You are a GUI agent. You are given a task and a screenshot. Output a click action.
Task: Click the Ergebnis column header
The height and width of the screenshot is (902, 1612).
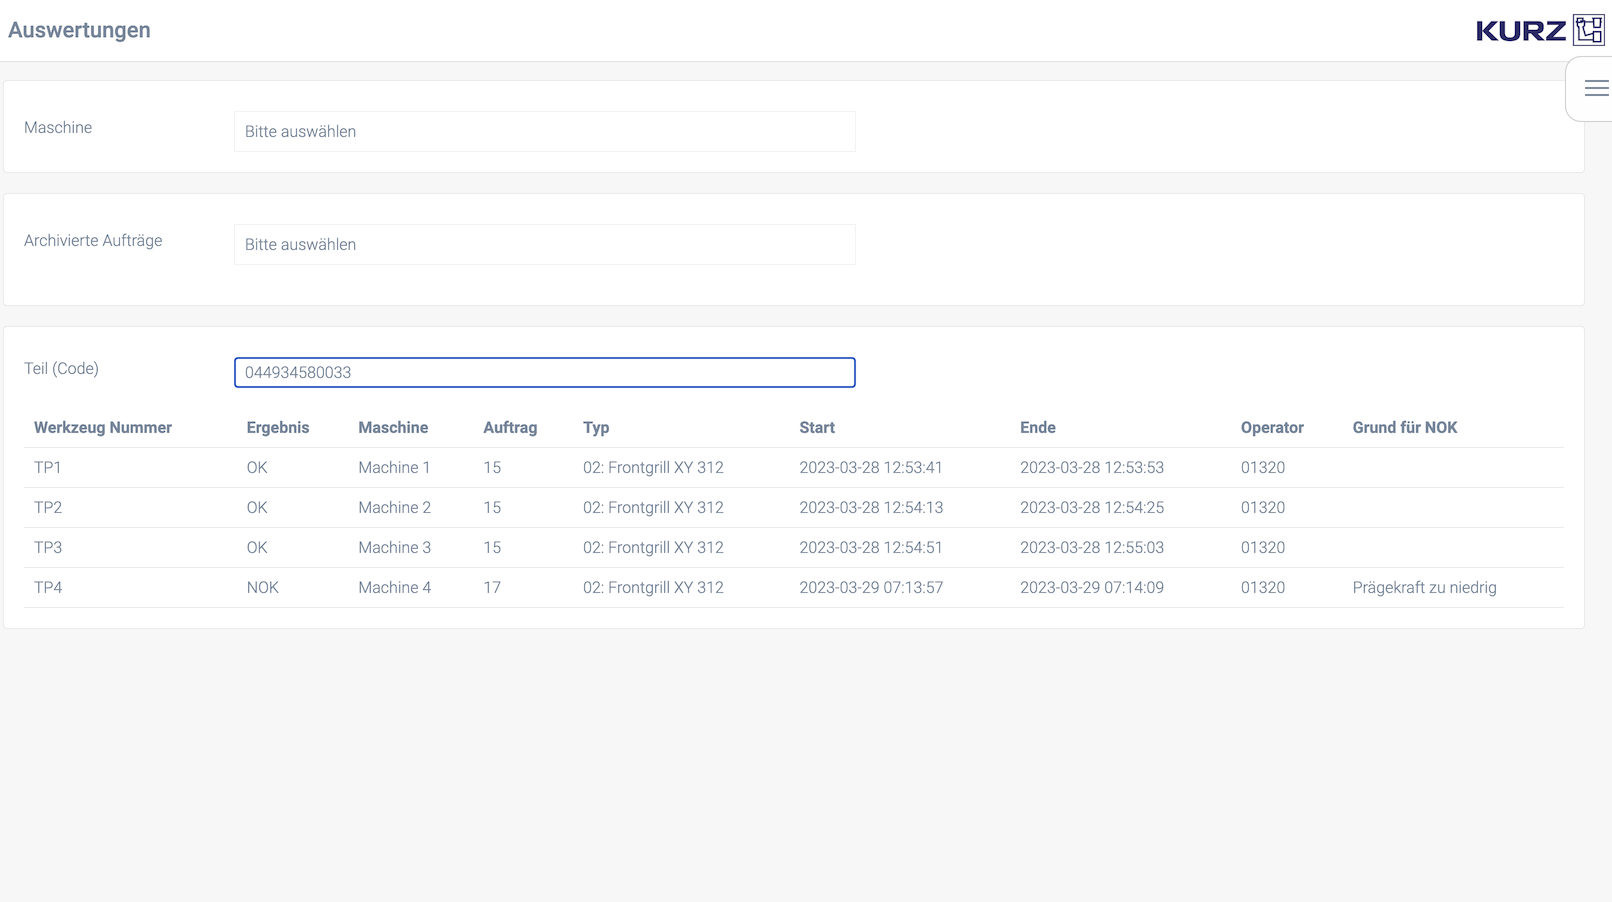point(278,428)
